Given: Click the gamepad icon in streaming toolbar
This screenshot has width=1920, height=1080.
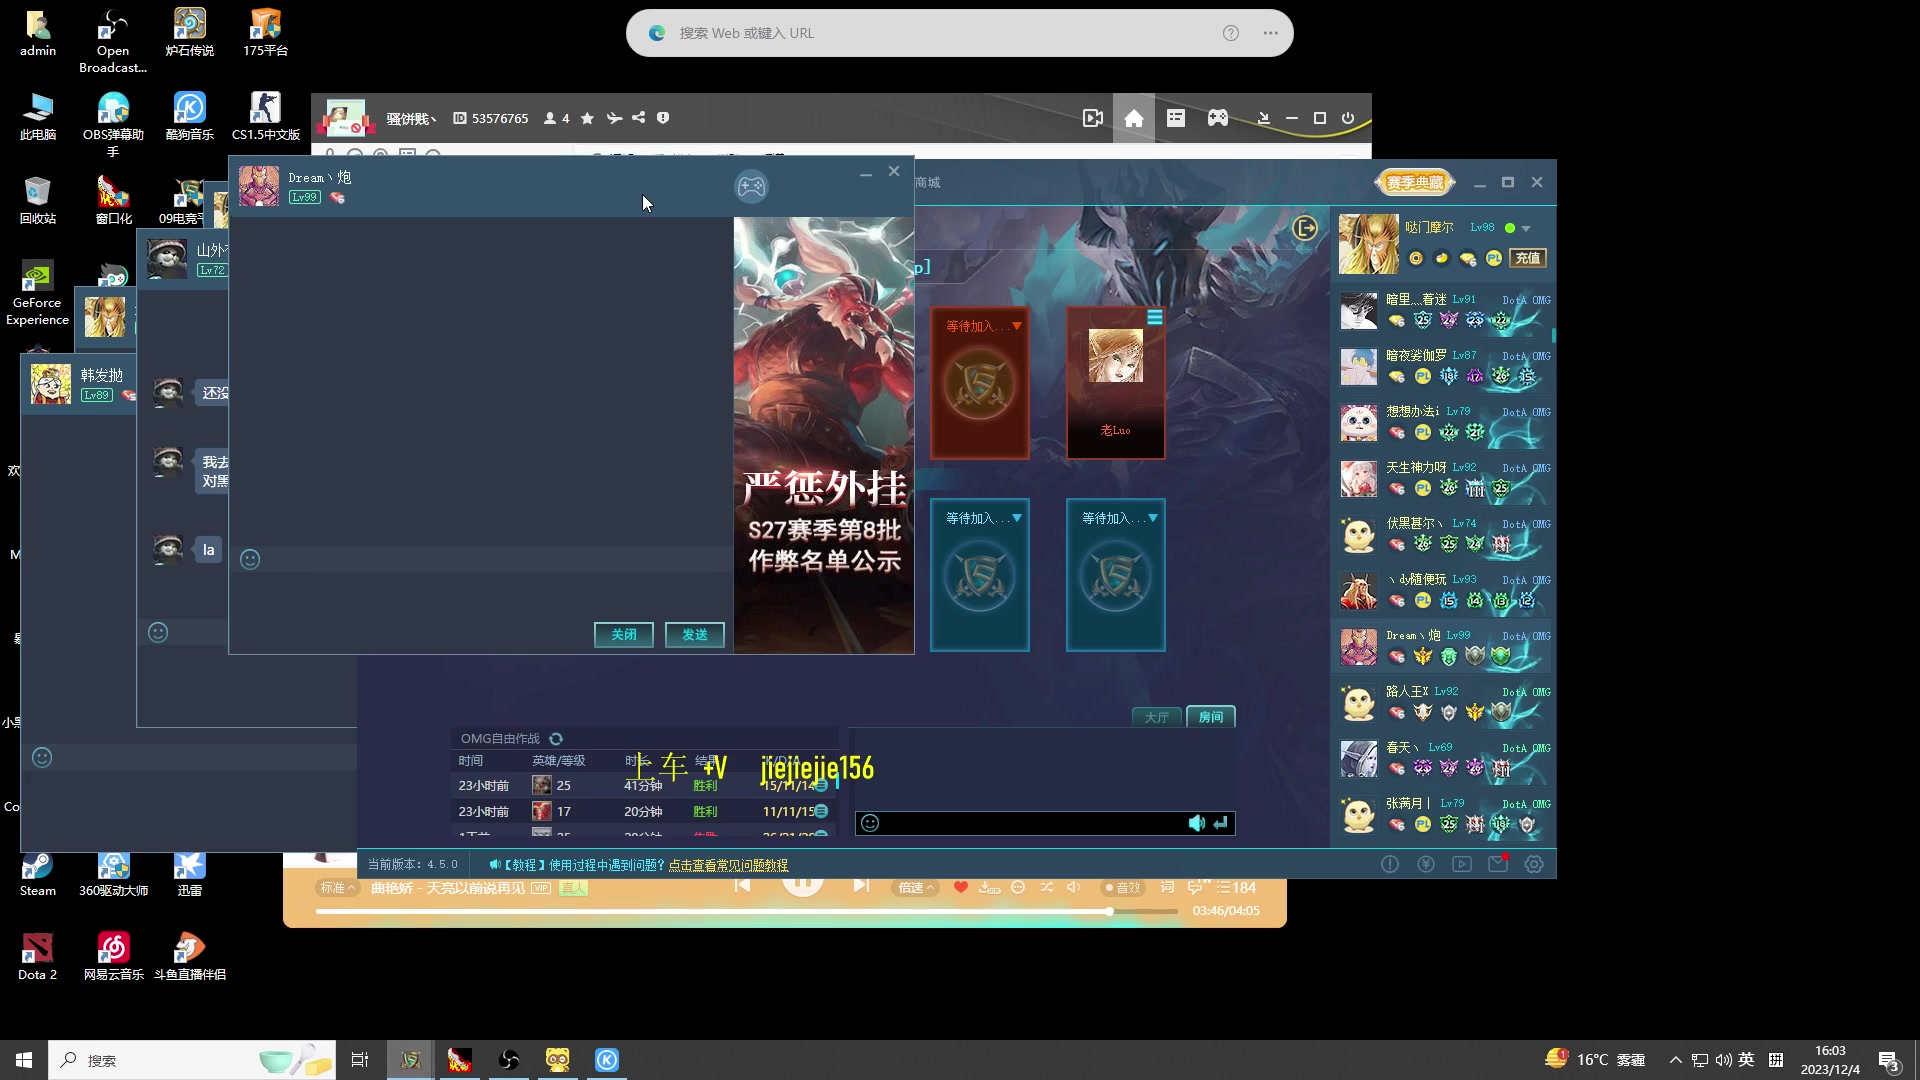Looking at the screenshot, I should click(1217, 118).
